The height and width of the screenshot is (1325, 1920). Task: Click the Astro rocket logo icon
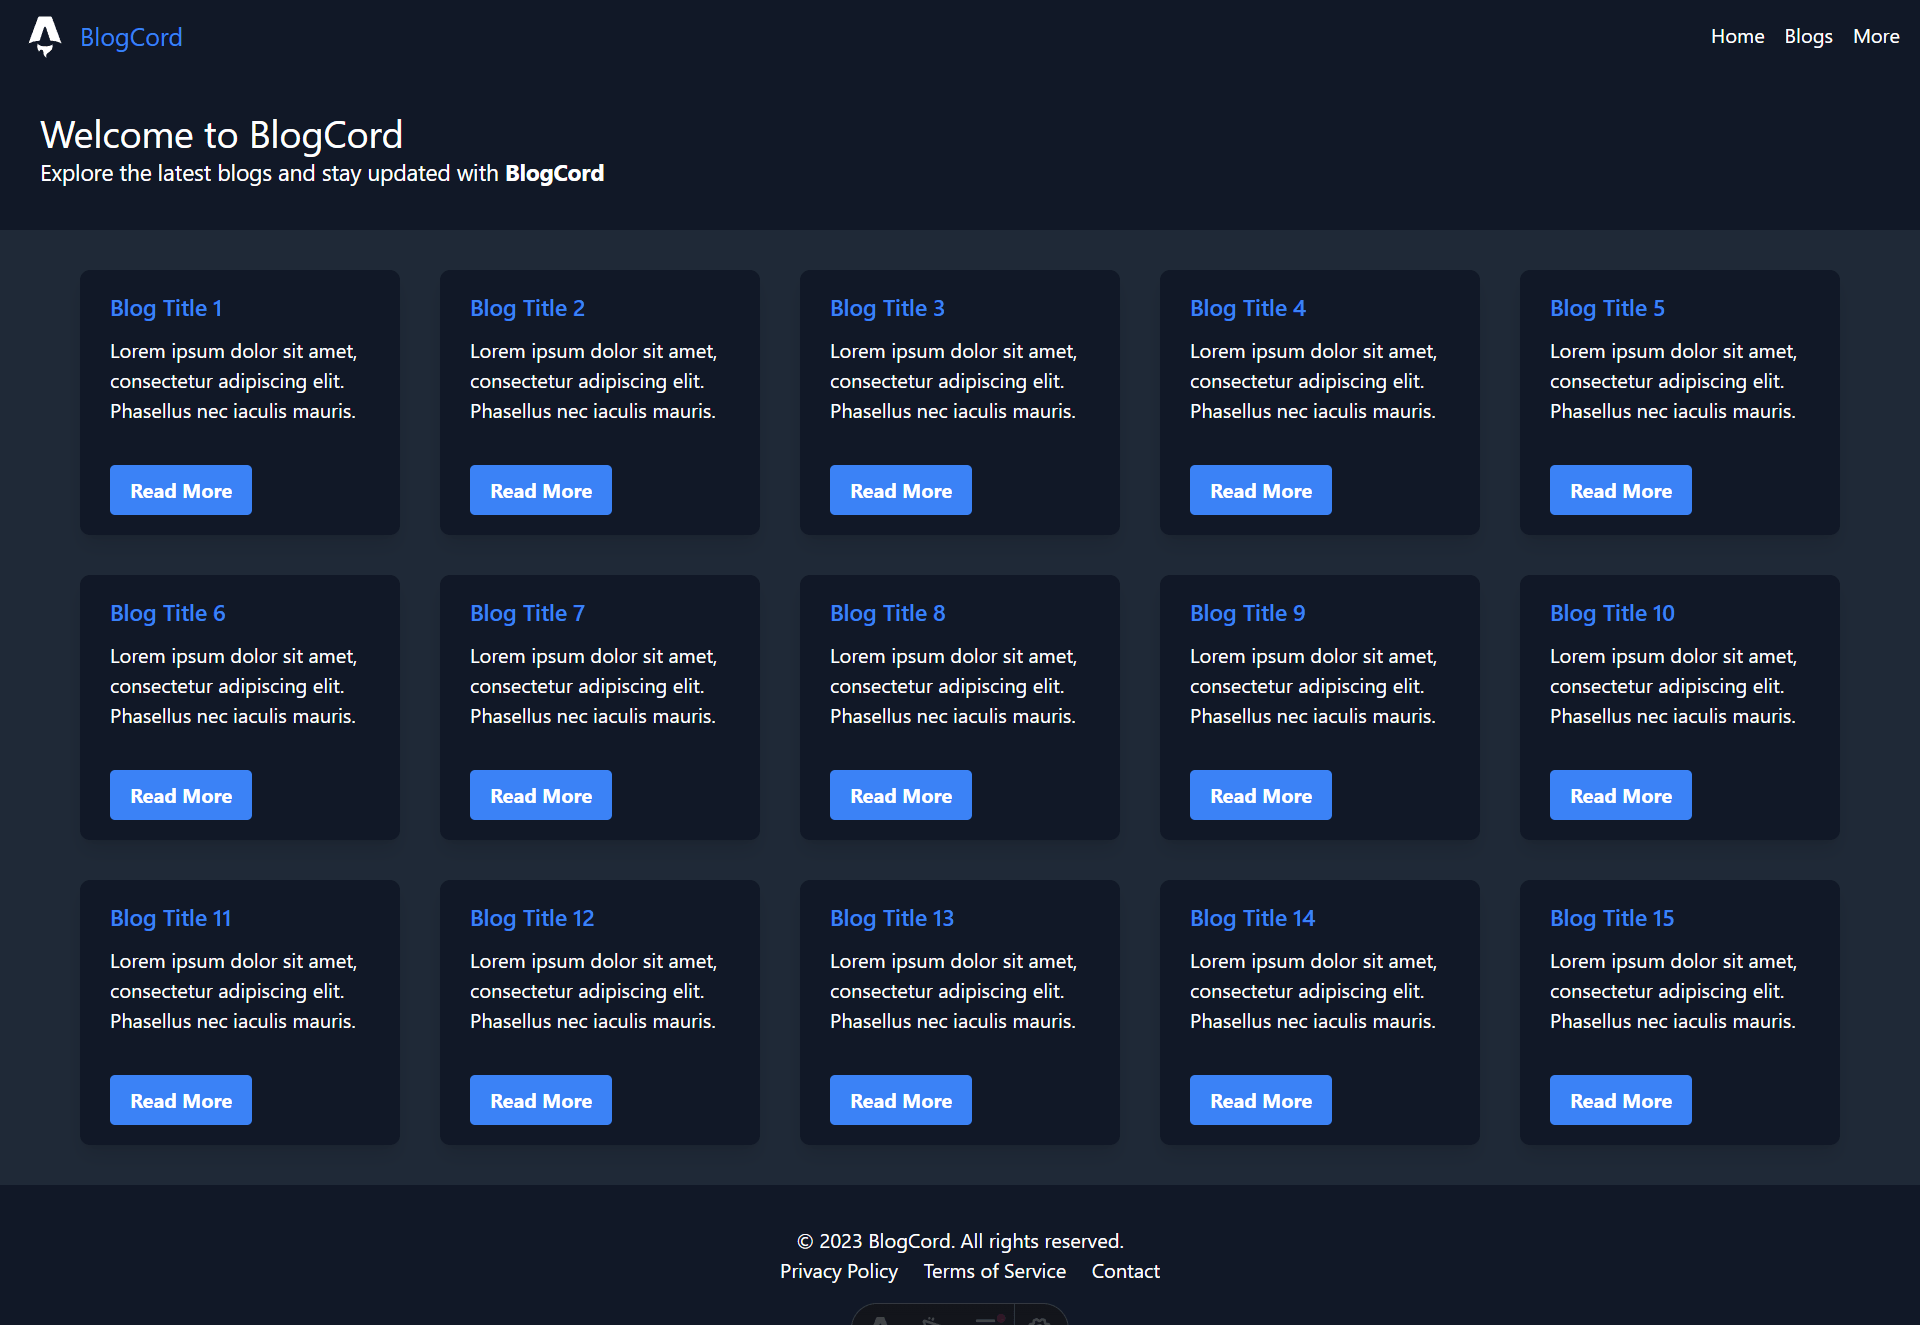(x=45, y=36)
